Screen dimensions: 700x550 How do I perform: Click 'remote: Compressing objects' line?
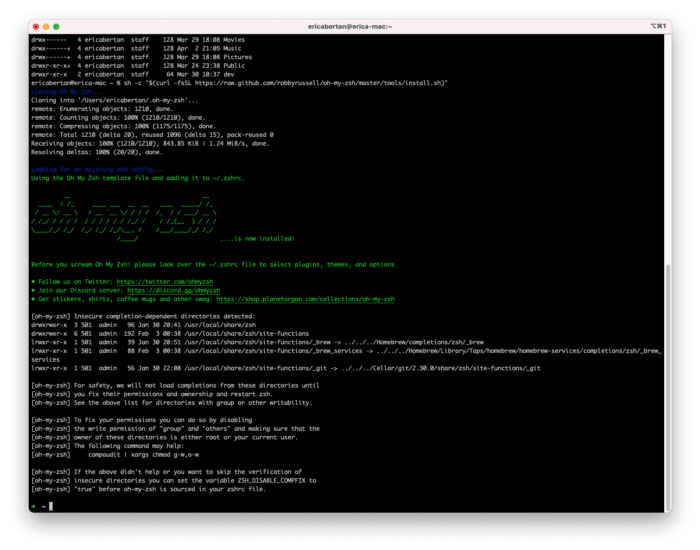[123, 126]
